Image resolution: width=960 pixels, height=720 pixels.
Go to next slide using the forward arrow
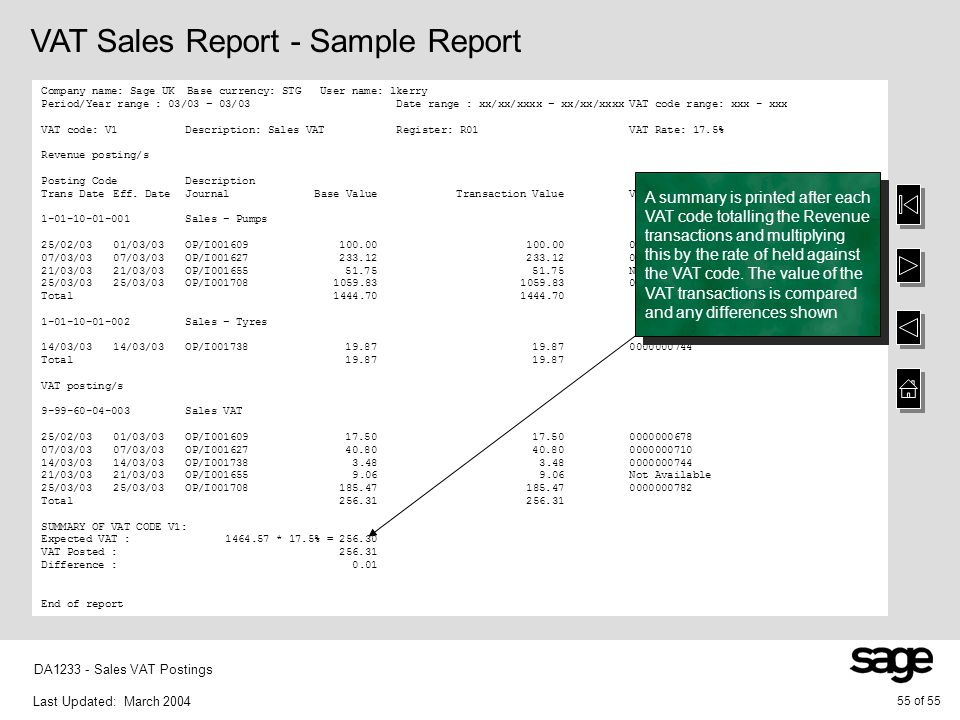point(909,266)
